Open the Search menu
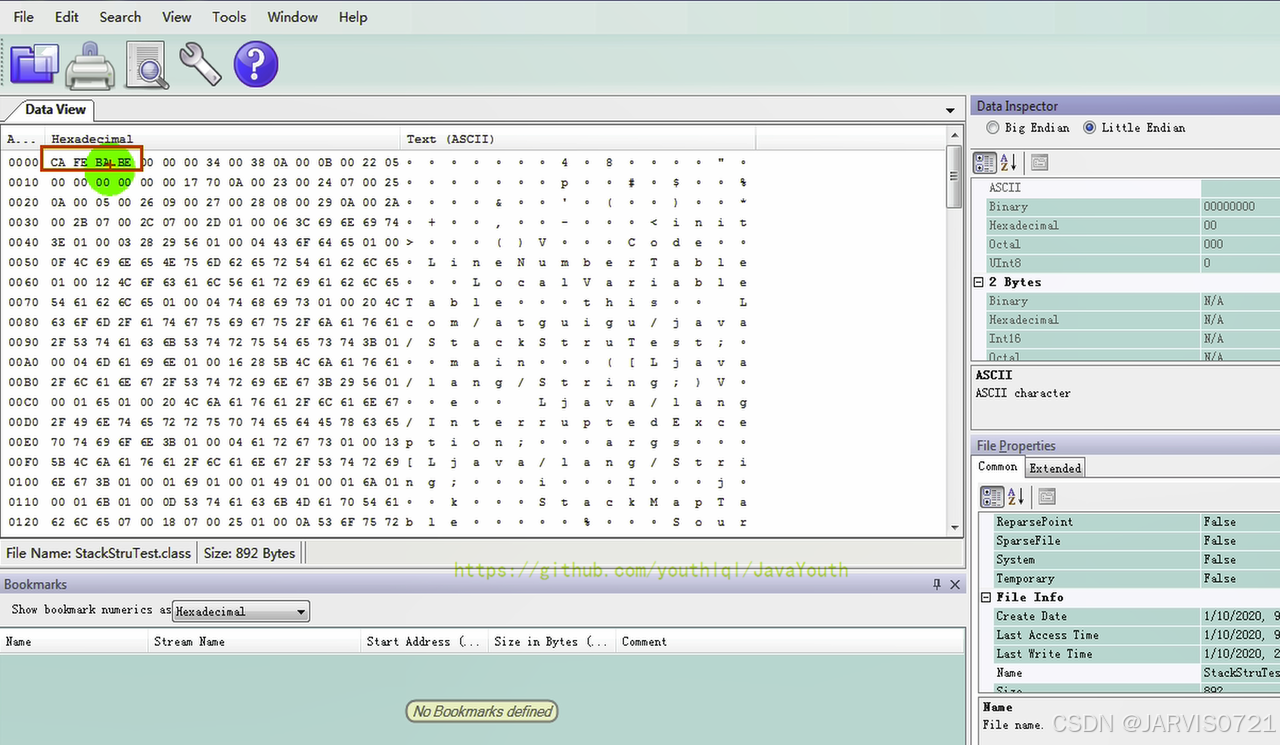 [x=120, y=17]
